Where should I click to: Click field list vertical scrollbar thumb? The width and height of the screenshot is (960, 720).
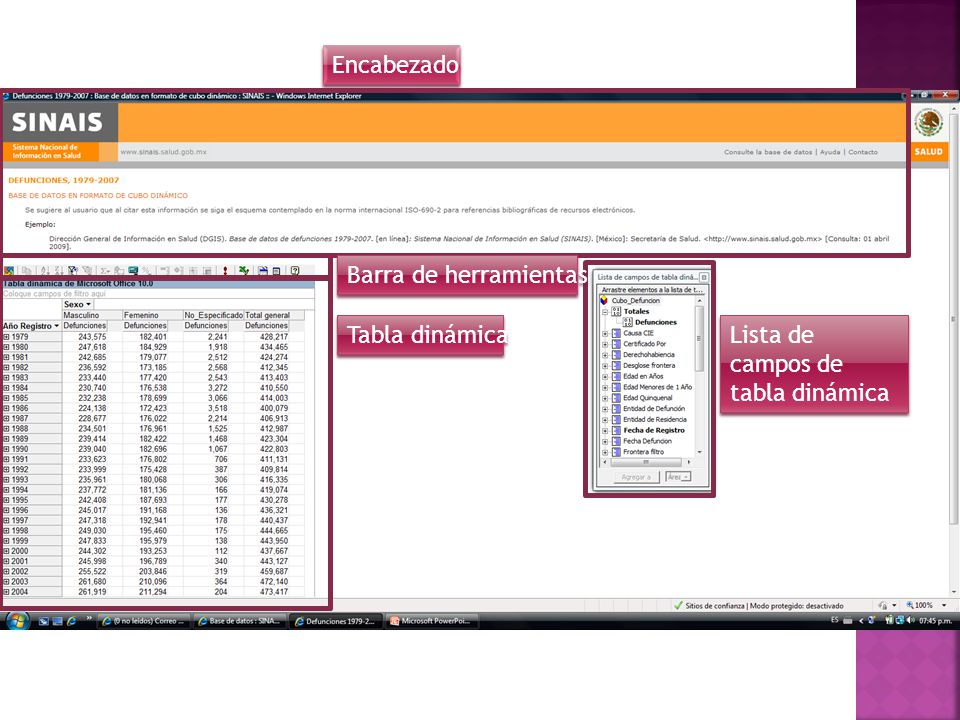[x=699, y=339]
